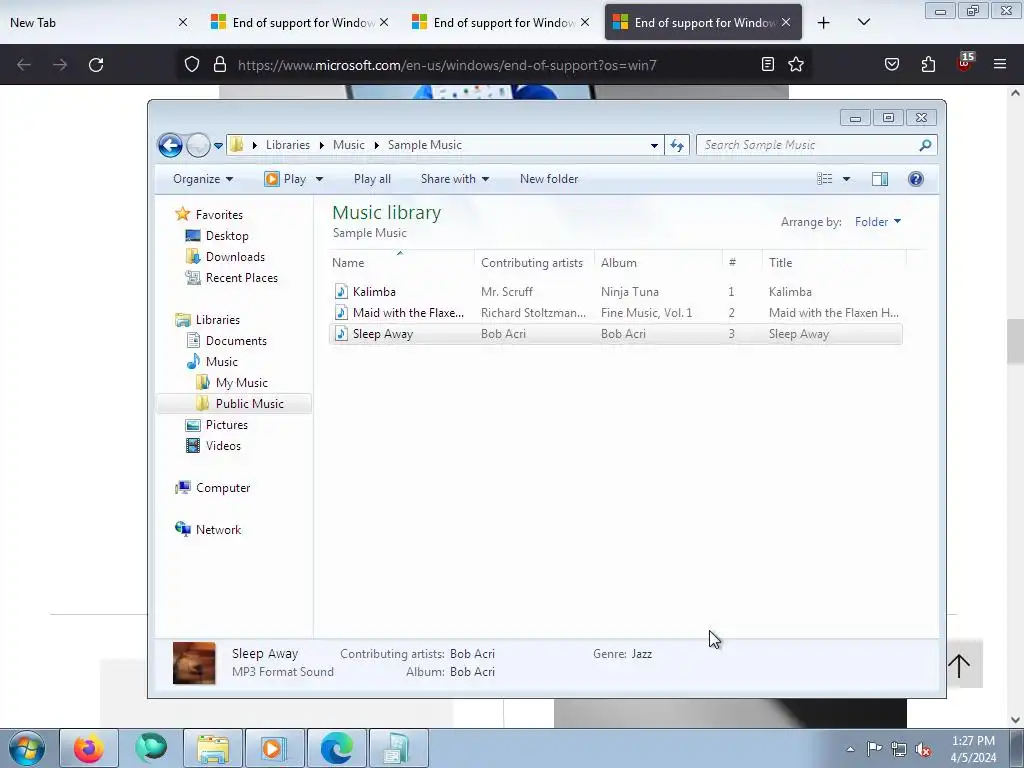The width and height of the screenshot is (1024, 768).
Task: Open the Organize menu
Action: pos(202,179)
